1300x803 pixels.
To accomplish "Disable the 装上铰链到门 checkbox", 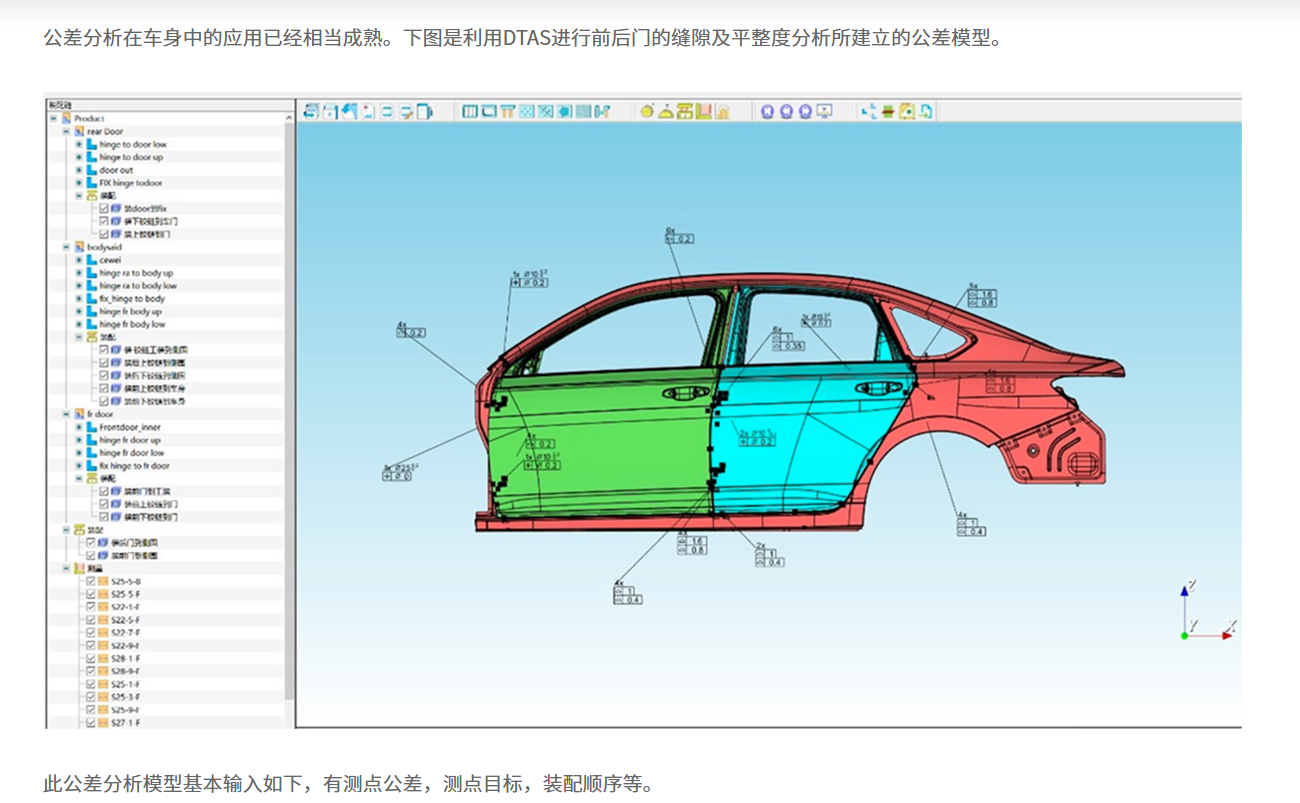I will (x=103, y=233).
